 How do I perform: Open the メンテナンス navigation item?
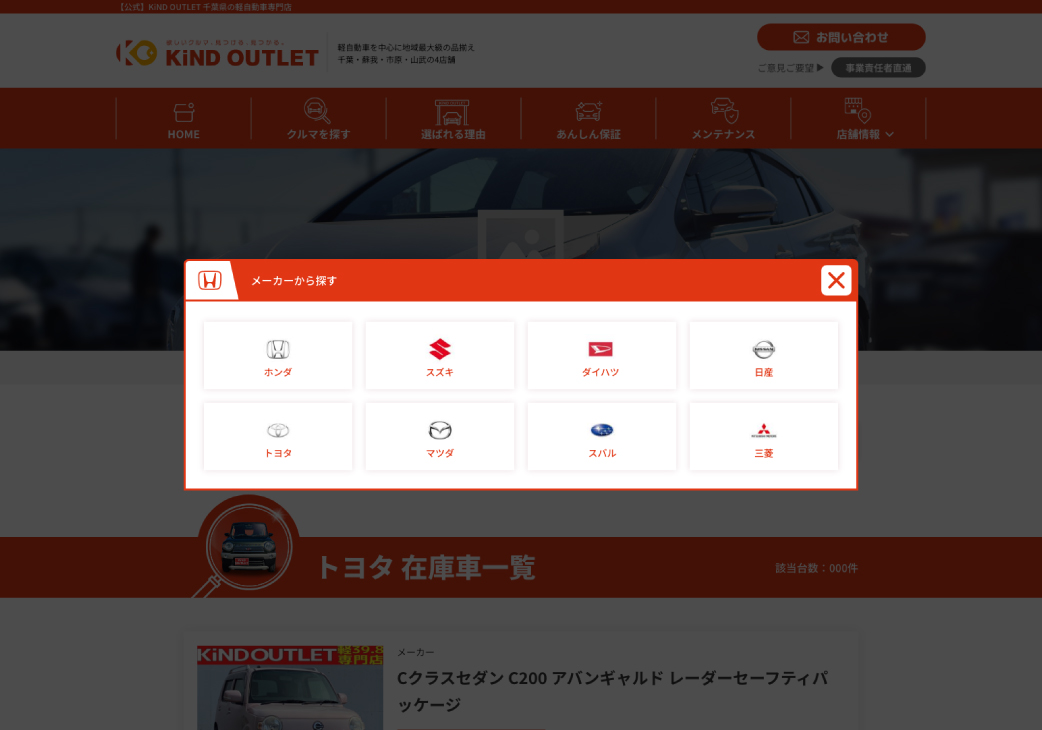coord(723,119)
